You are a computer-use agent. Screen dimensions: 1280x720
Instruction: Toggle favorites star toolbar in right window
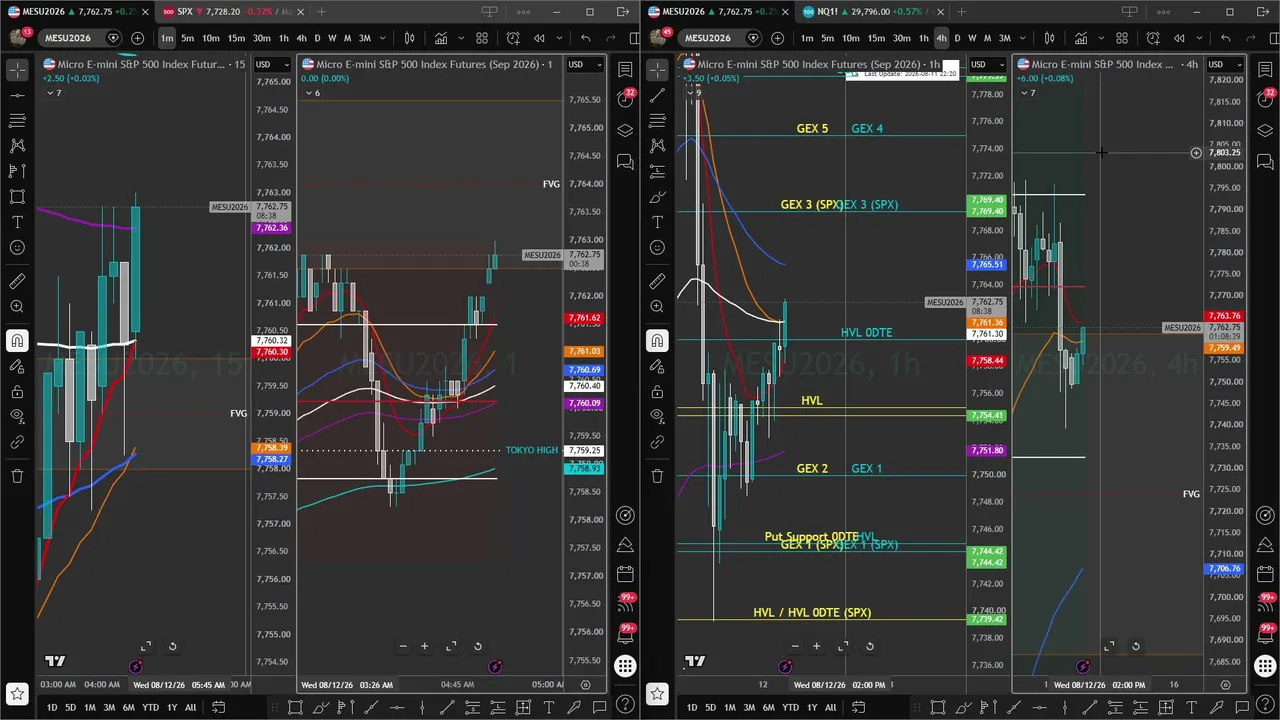(657, 692)
